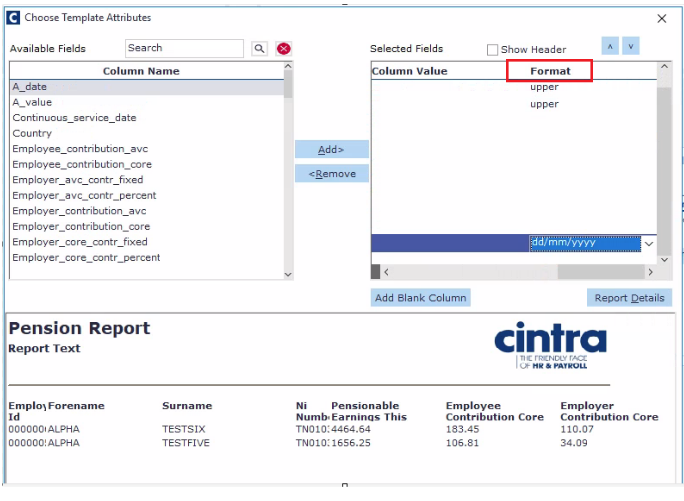Click 183.45 employee contribution value
This screenshot has width=684, height=501.
pyautogui.click(x=462, y=429)
